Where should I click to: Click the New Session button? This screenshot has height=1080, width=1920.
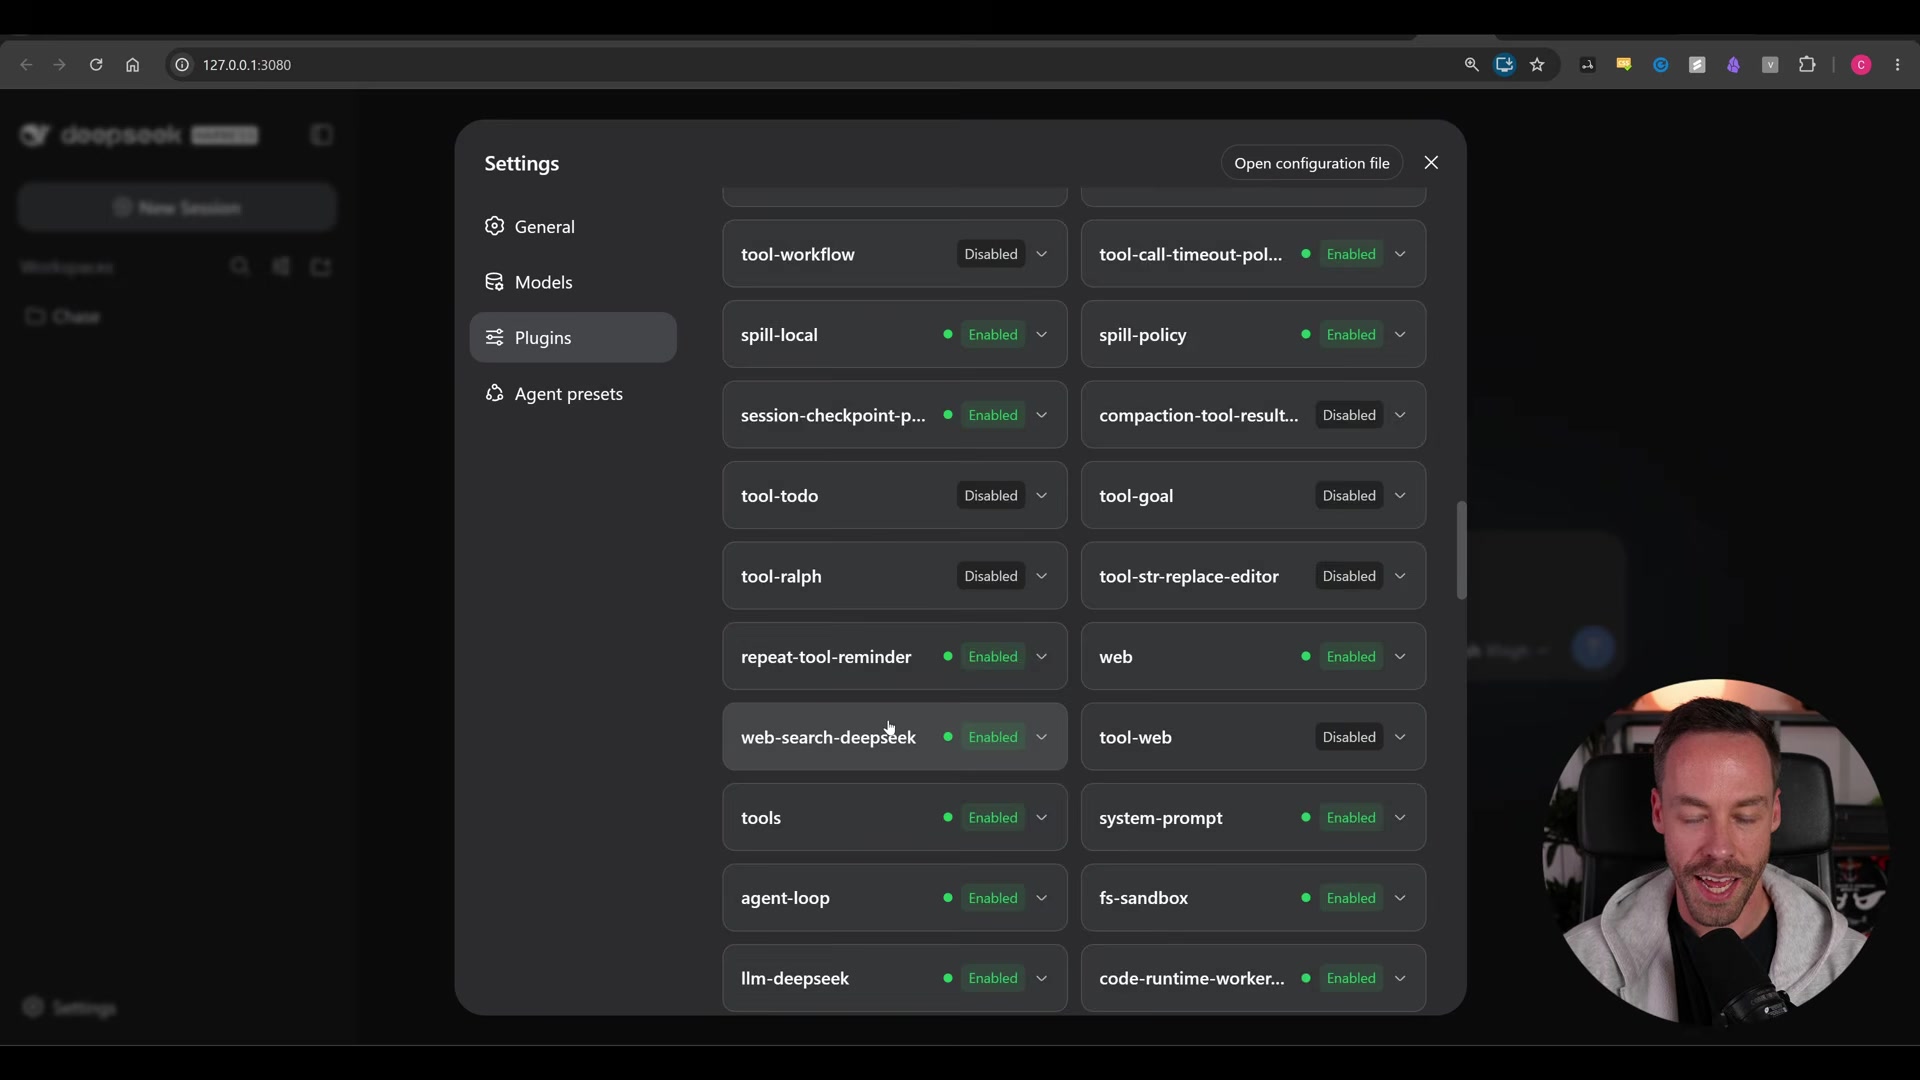pyautogui.click(x=177, y=208)
